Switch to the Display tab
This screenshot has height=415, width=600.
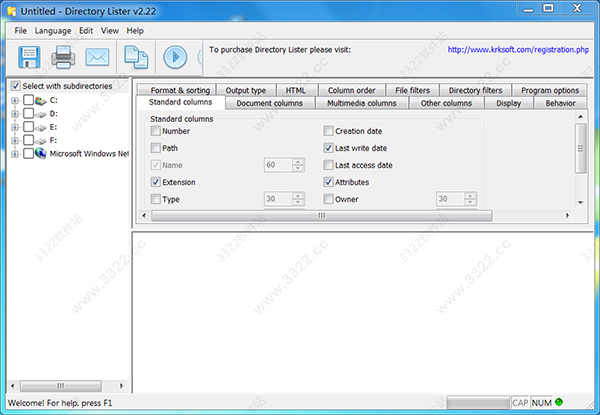(509, 103)
